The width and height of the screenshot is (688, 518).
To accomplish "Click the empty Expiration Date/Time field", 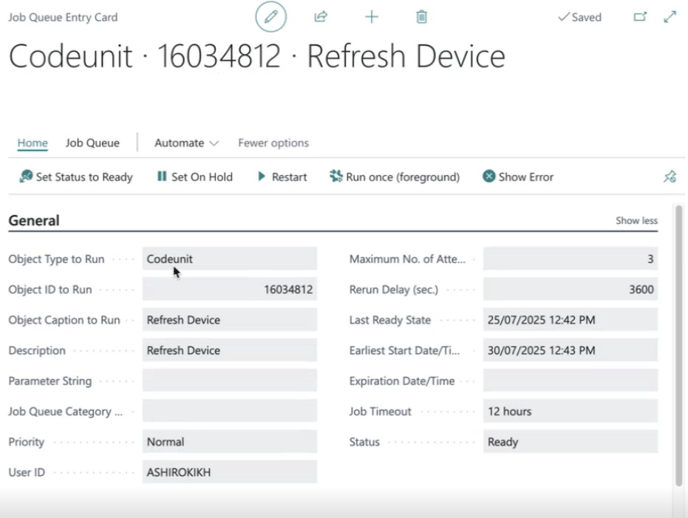I will click(570, 381).
